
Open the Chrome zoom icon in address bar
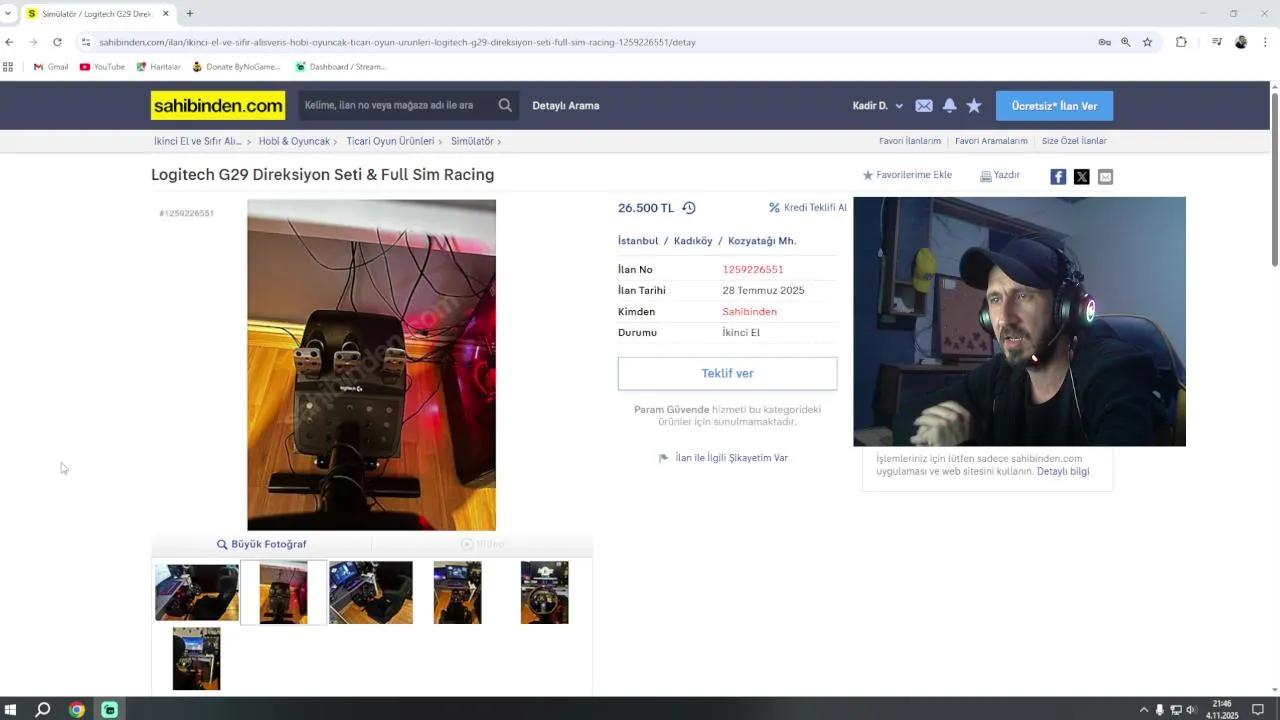pos(1126,42)
